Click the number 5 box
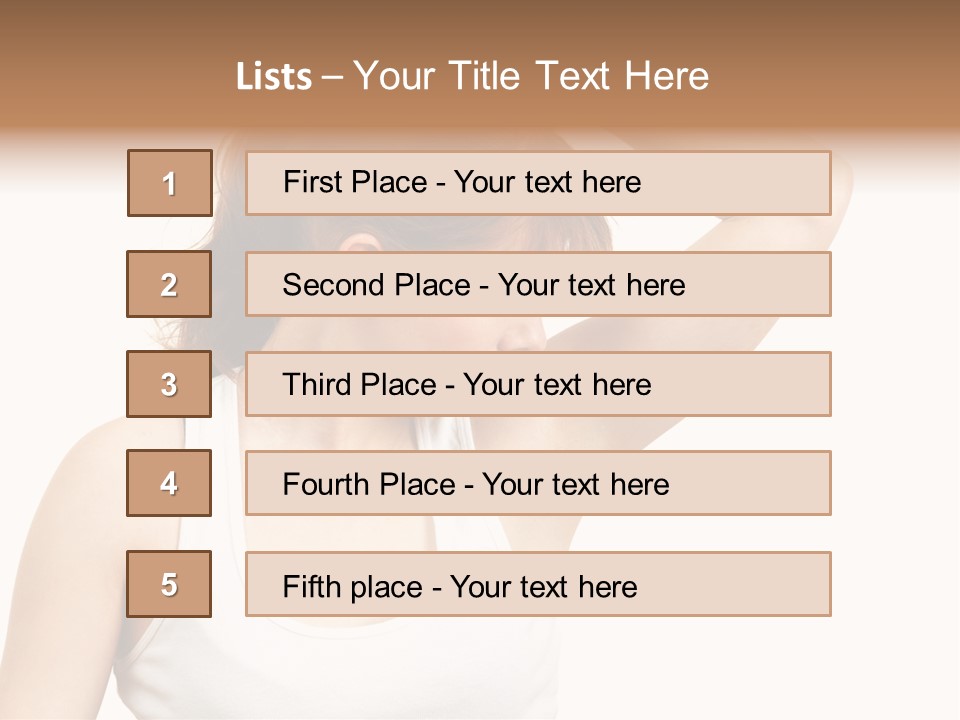 pyautogui.click(x=169, y=584)
